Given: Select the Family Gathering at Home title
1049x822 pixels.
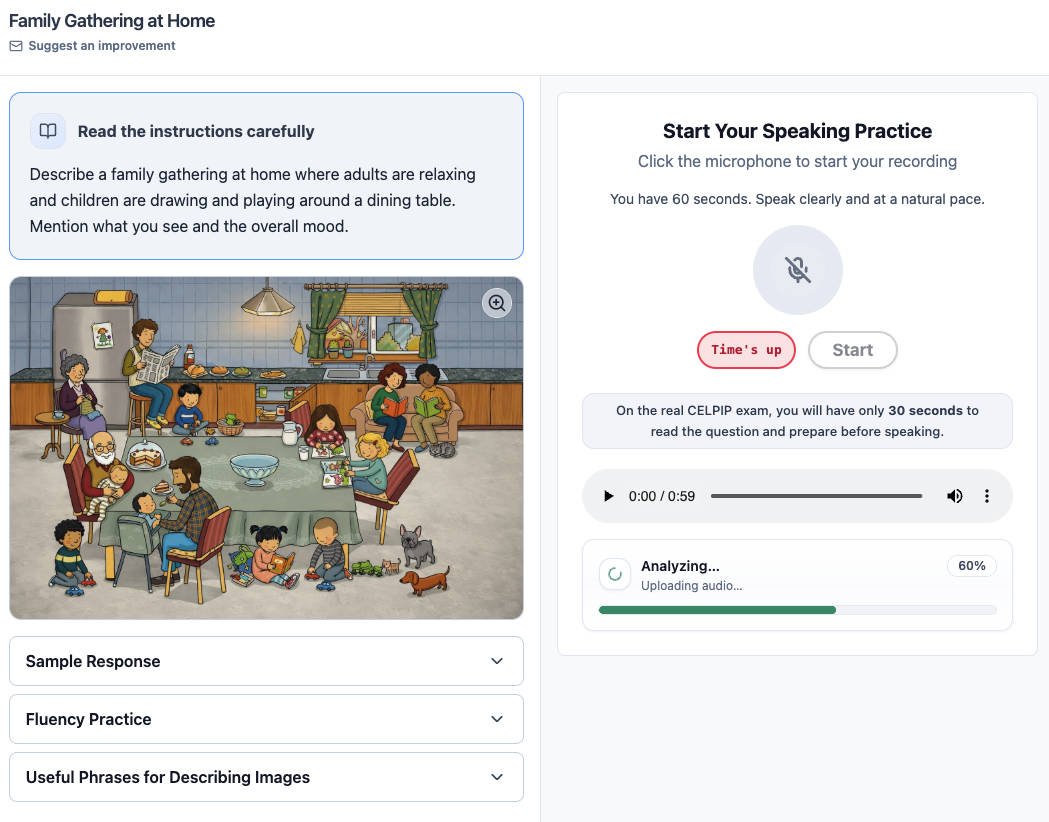Looking at the screenshot, I should point(111,20).
